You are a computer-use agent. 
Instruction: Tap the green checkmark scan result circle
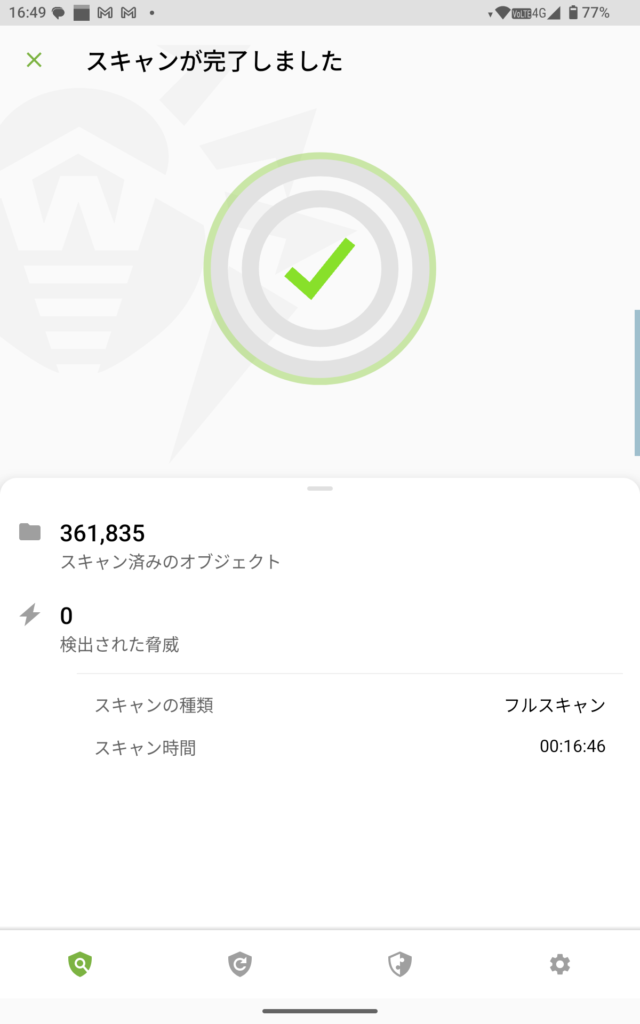(320, 268)
